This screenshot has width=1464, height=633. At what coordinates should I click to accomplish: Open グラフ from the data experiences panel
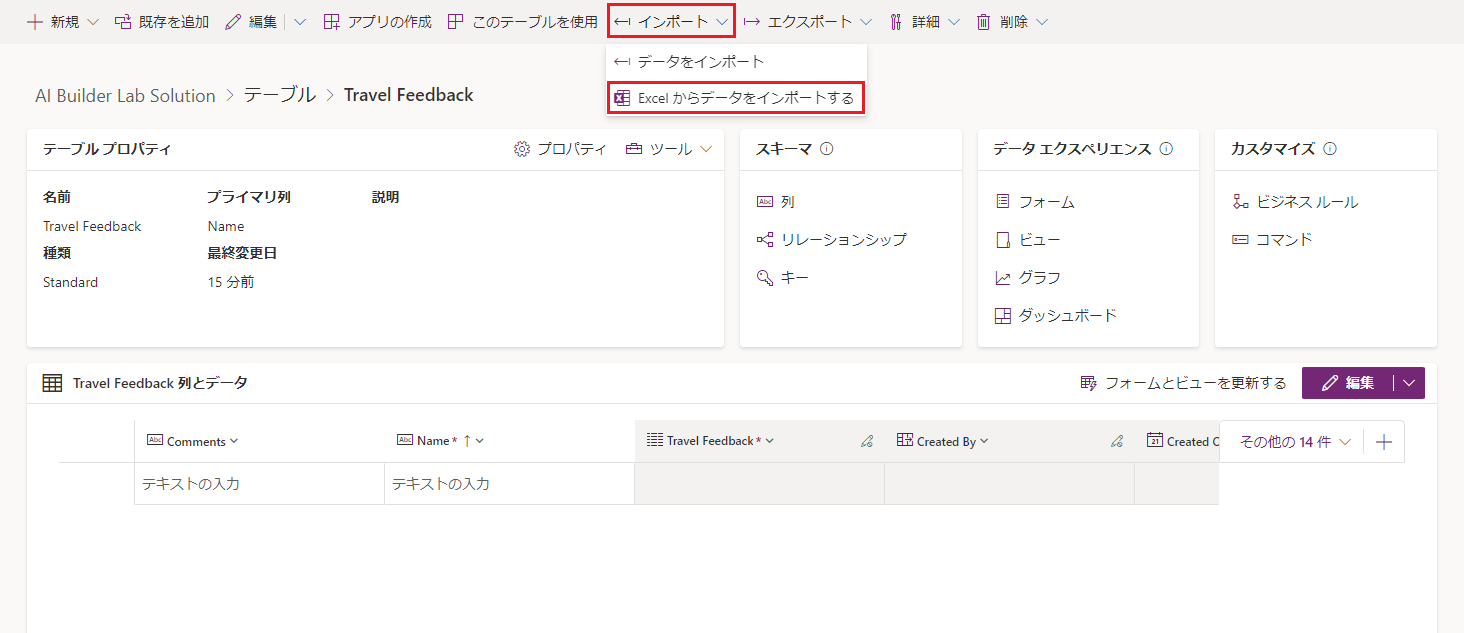coord(1037,277)
